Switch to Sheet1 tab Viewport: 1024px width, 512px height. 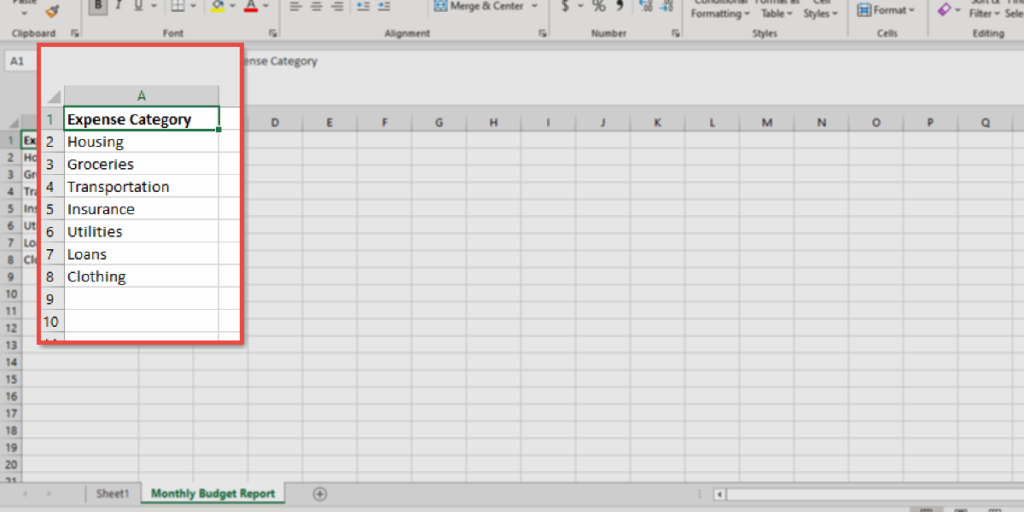(112, 493)
